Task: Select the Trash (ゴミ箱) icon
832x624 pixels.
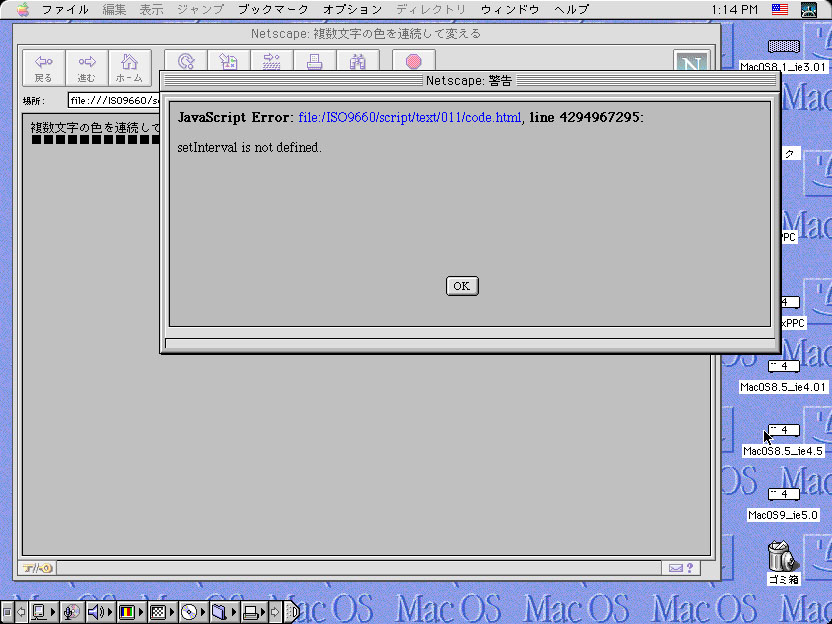Action: [x=783, y=557]
